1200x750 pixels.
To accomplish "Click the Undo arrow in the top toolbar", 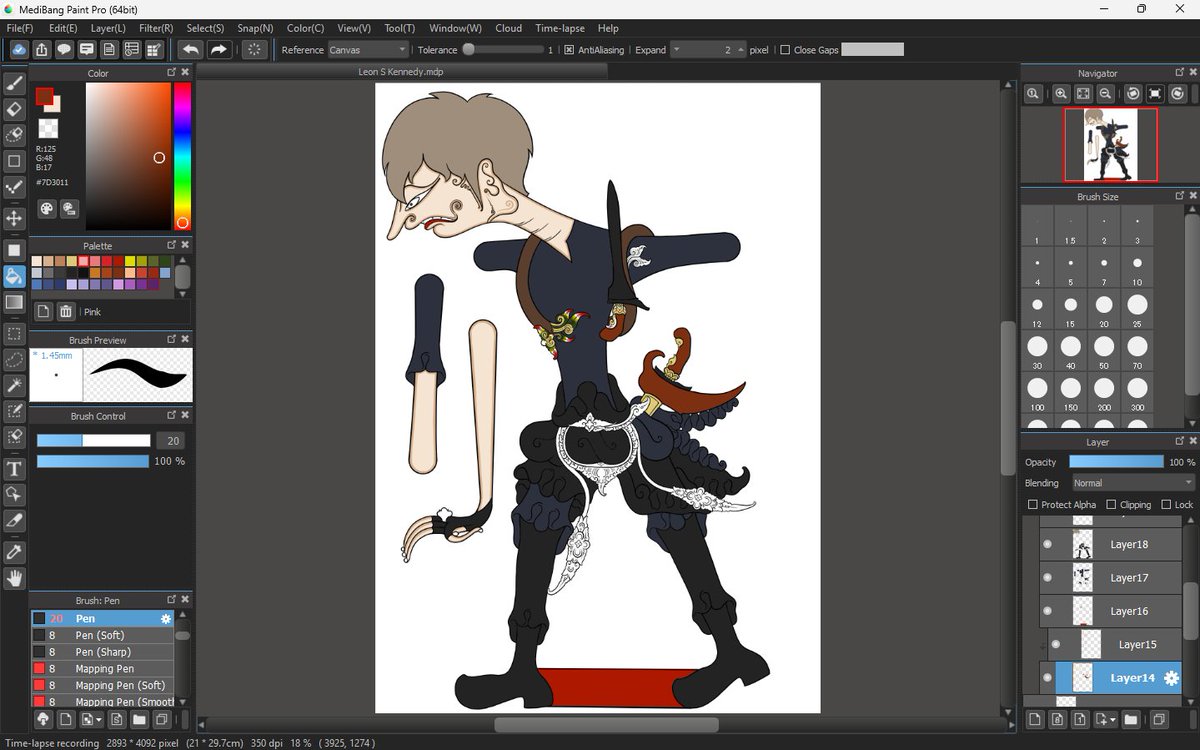I will (190, 49).
